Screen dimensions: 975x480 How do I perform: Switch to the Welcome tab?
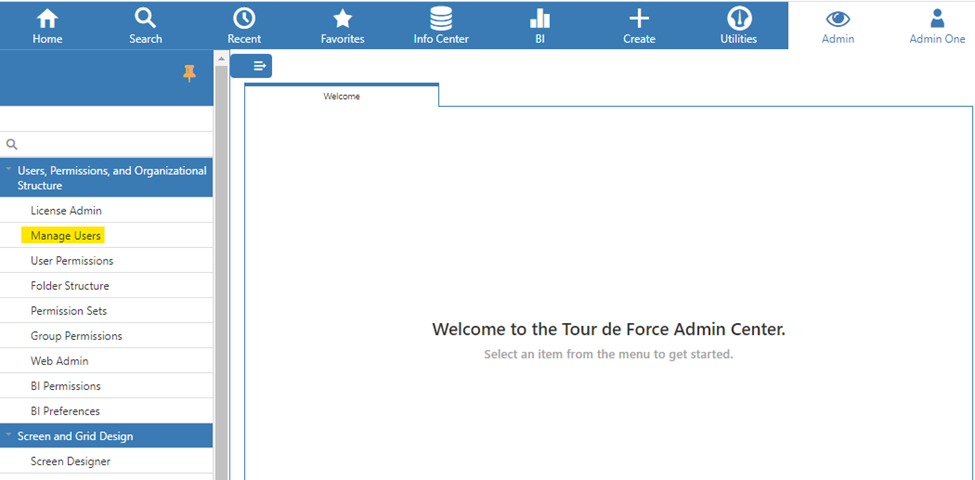pos(341,96)
